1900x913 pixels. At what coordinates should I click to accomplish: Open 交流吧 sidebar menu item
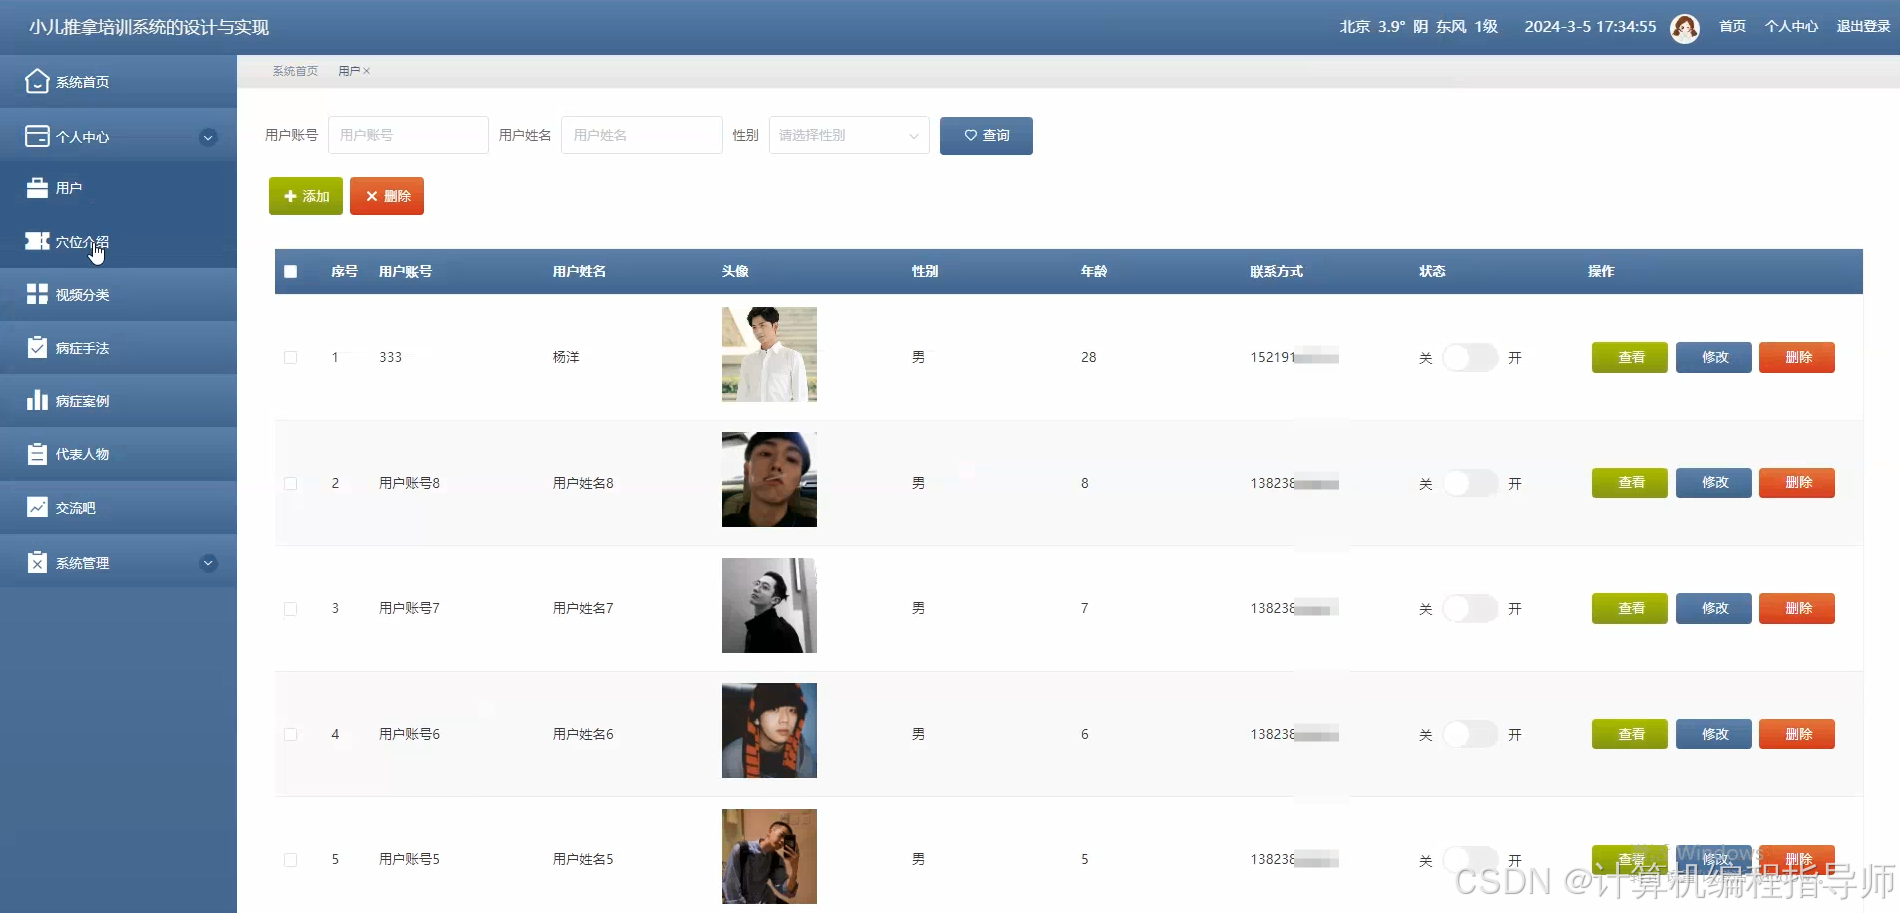[x=118, y=507]
